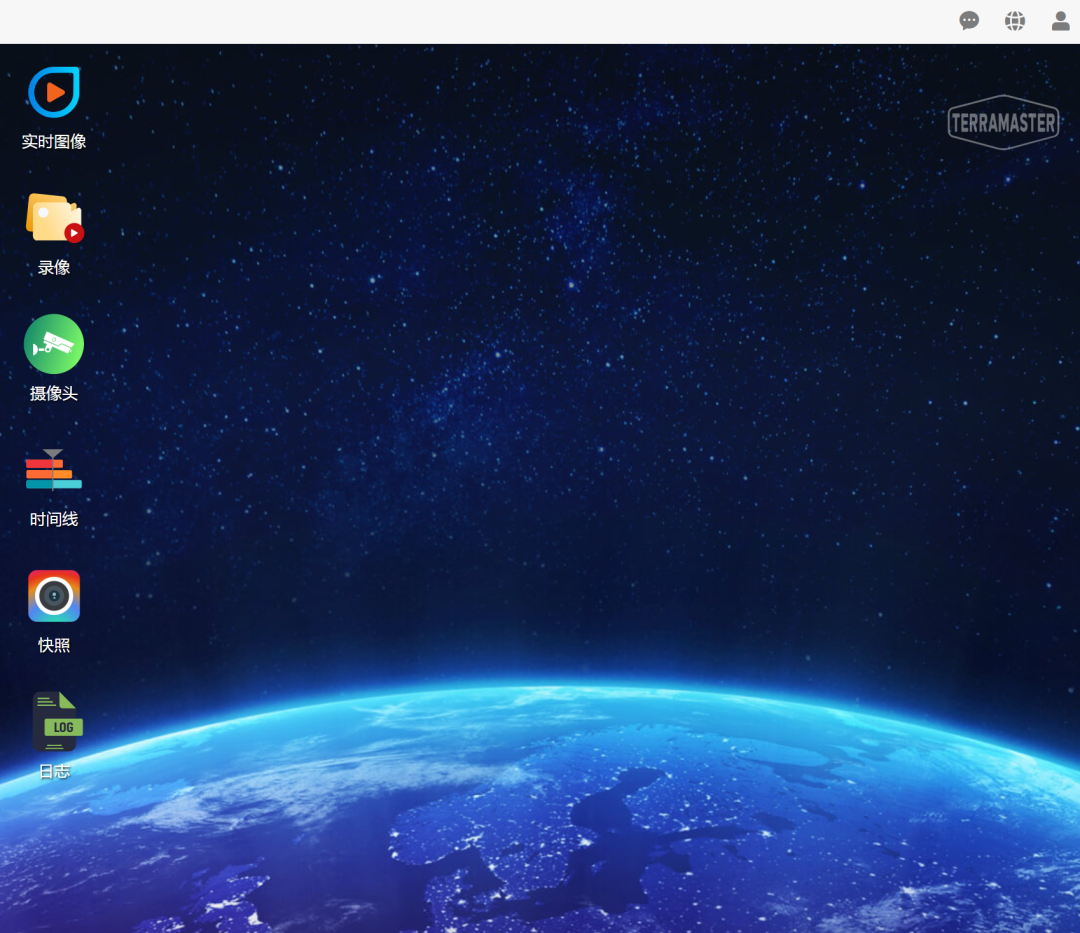The image size is (1080, 933).
Task: Click the TerraMaster logo watermark
Action: point(1002,123)
